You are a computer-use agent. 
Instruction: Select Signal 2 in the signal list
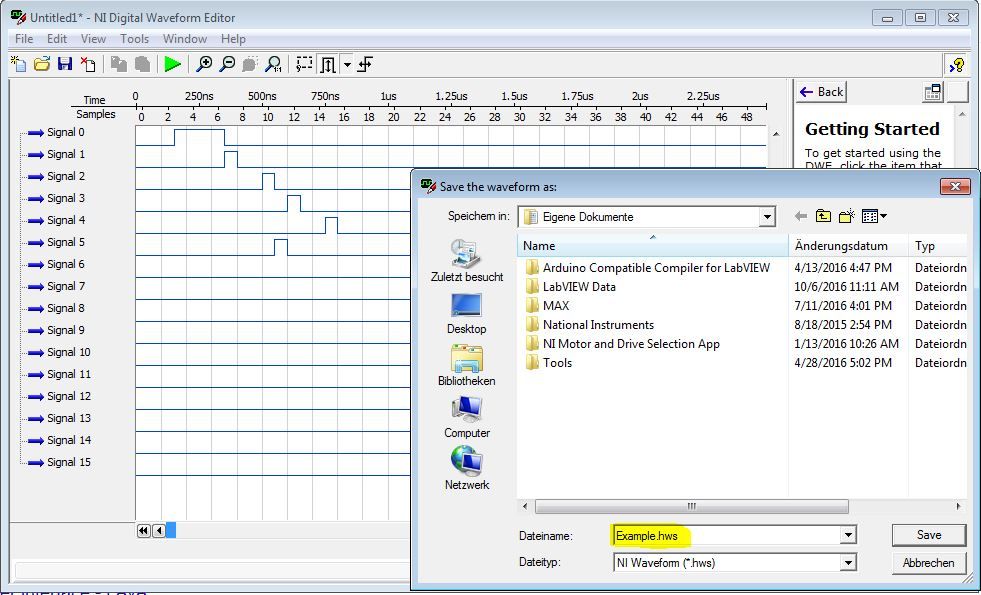pyautogui.click(x=66, y=176)
